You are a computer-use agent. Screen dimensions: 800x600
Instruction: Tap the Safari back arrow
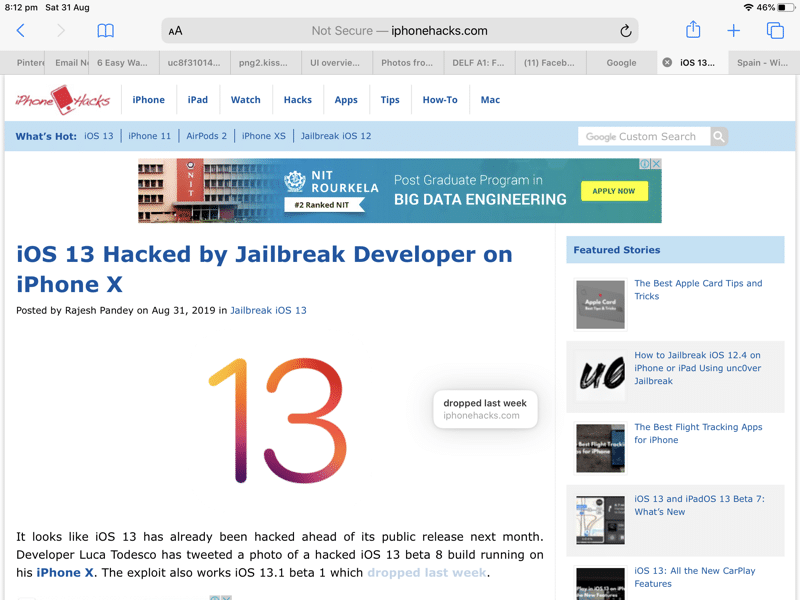[21, 31]
